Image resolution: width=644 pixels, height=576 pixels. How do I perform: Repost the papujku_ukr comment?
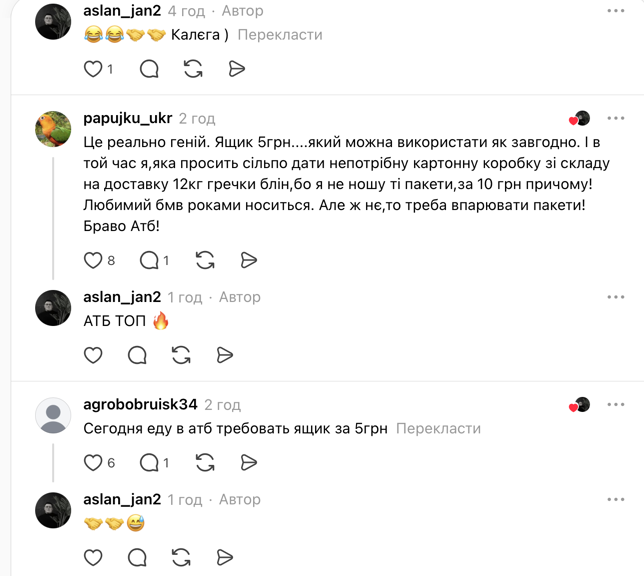coord(205,260)
